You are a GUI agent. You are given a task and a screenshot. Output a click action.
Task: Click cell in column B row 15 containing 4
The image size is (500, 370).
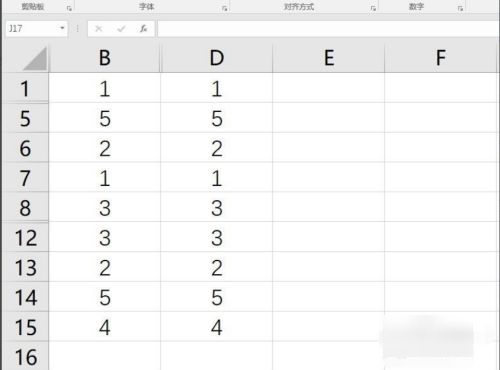pyautogui.click(x=105, y=327)
